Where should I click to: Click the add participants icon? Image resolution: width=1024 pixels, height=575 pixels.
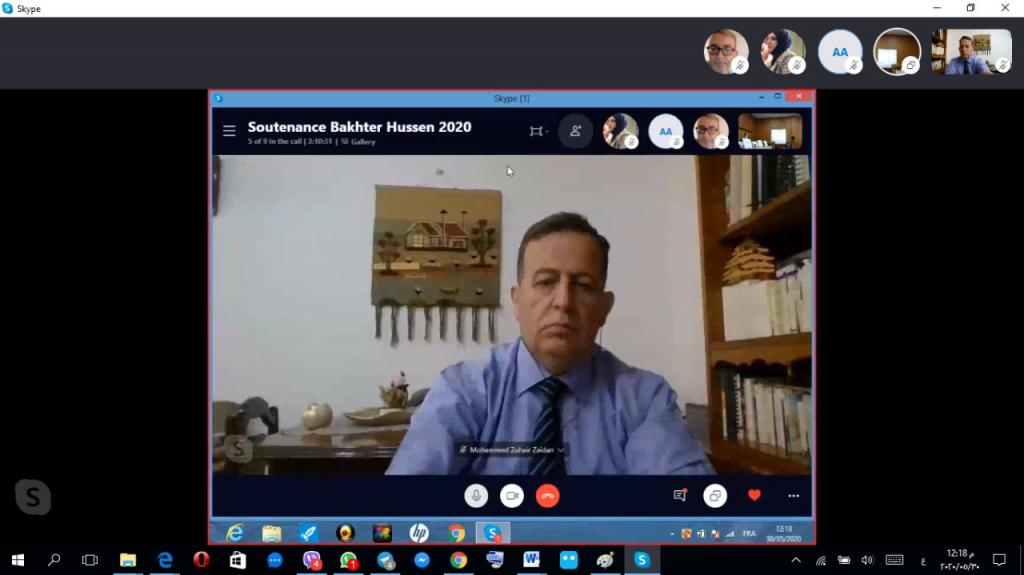pyautogui.click(x=575, y=131)
